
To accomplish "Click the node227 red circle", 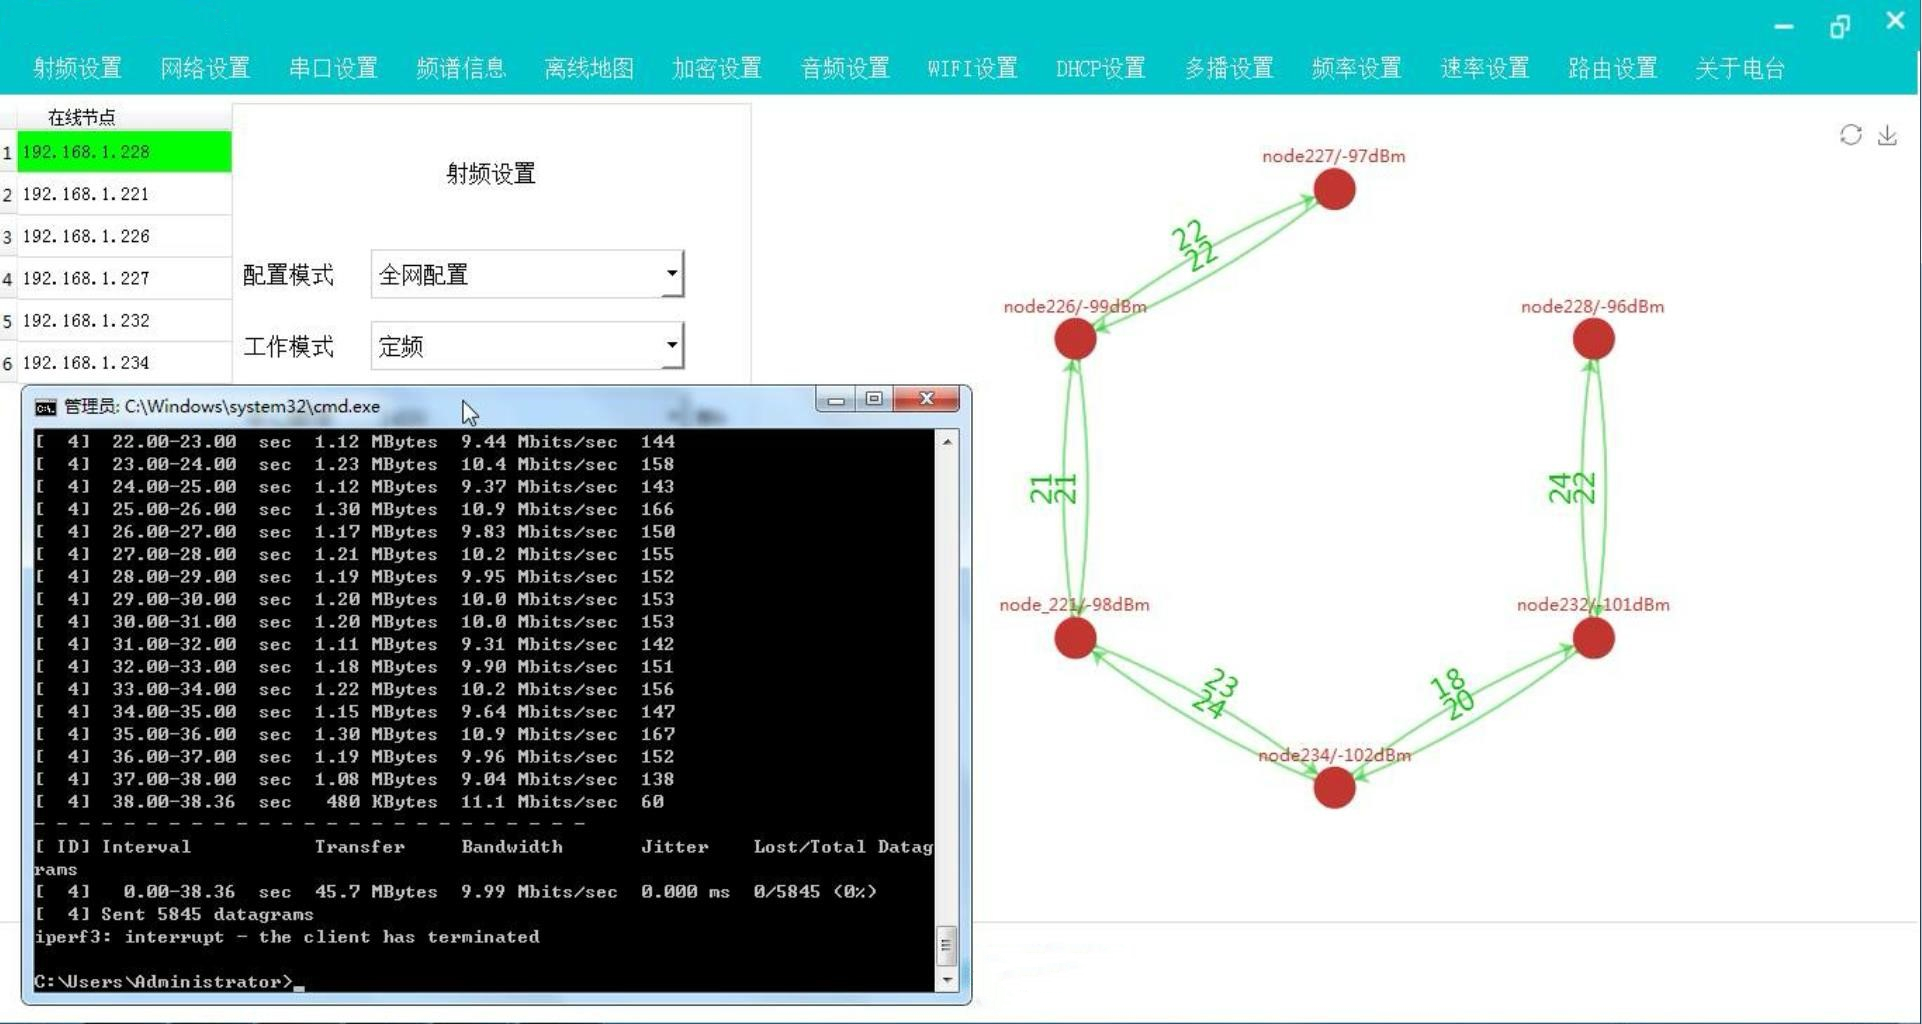I will point(1334,189).
